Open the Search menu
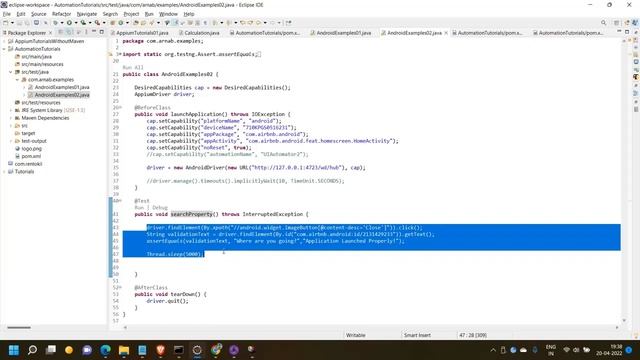 [110, 14]
